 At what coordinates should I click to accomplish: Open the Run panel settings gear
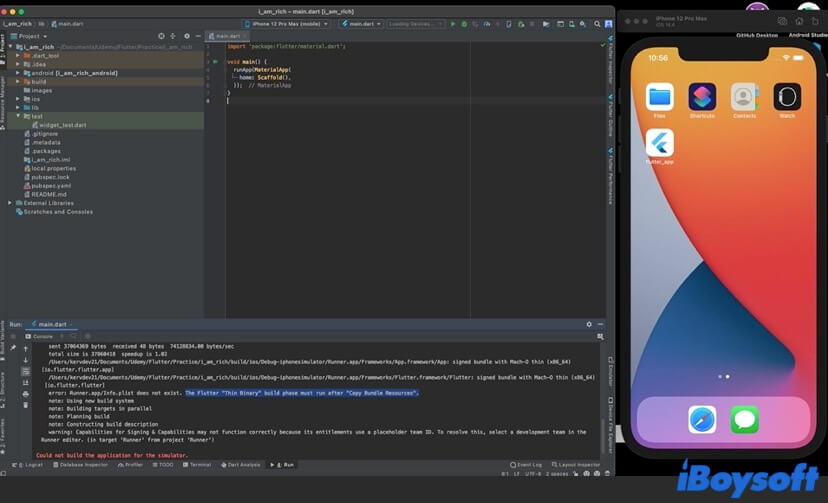point(589,324)
